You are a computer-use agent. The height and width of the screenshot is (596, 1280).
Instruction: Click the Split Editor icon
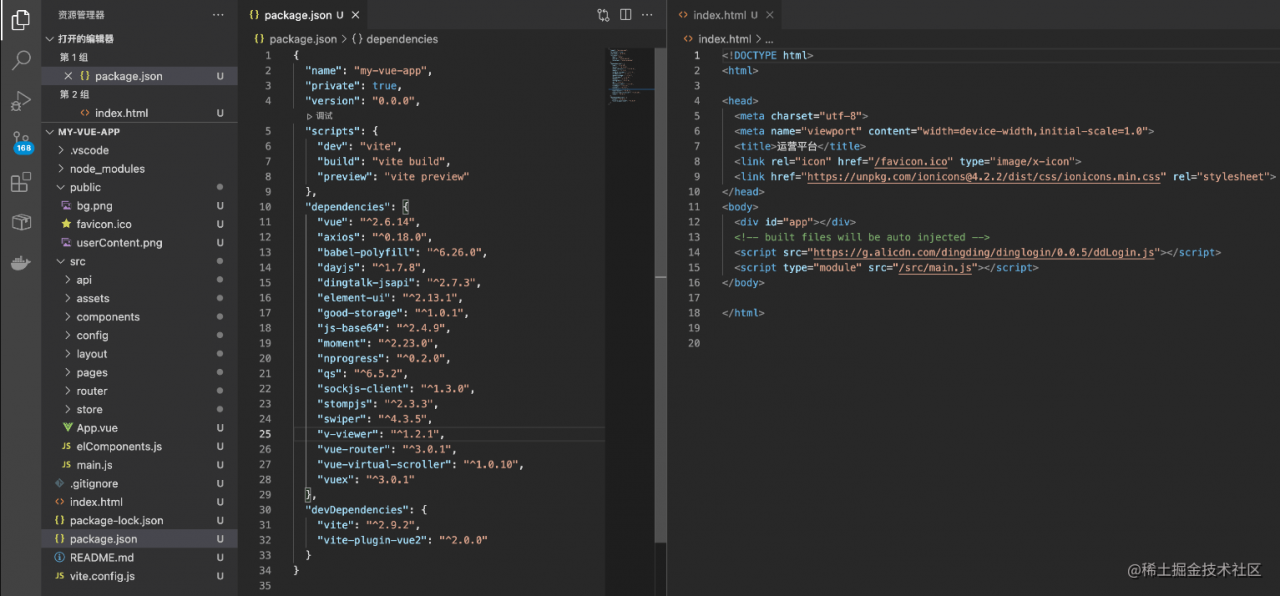pos(626,15)
